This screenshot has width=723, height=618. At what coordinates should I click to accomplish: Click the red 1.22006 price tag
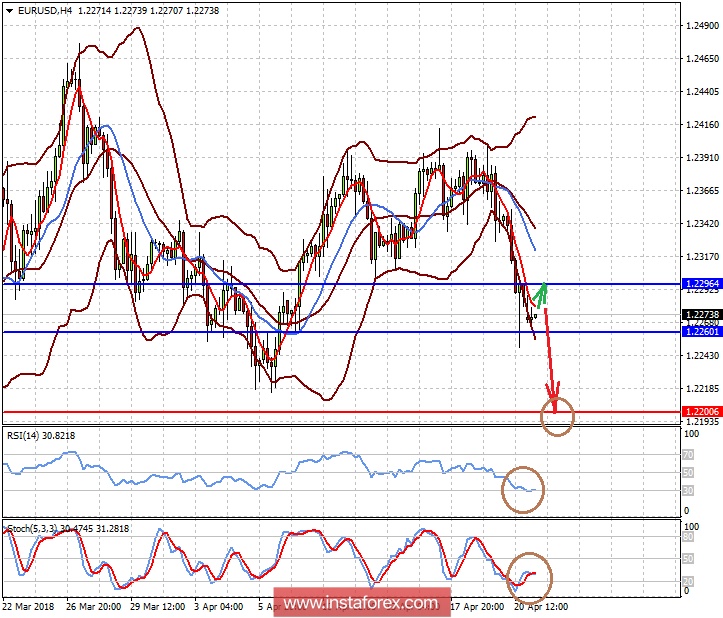pyautogui.click(x=702, y=411)
